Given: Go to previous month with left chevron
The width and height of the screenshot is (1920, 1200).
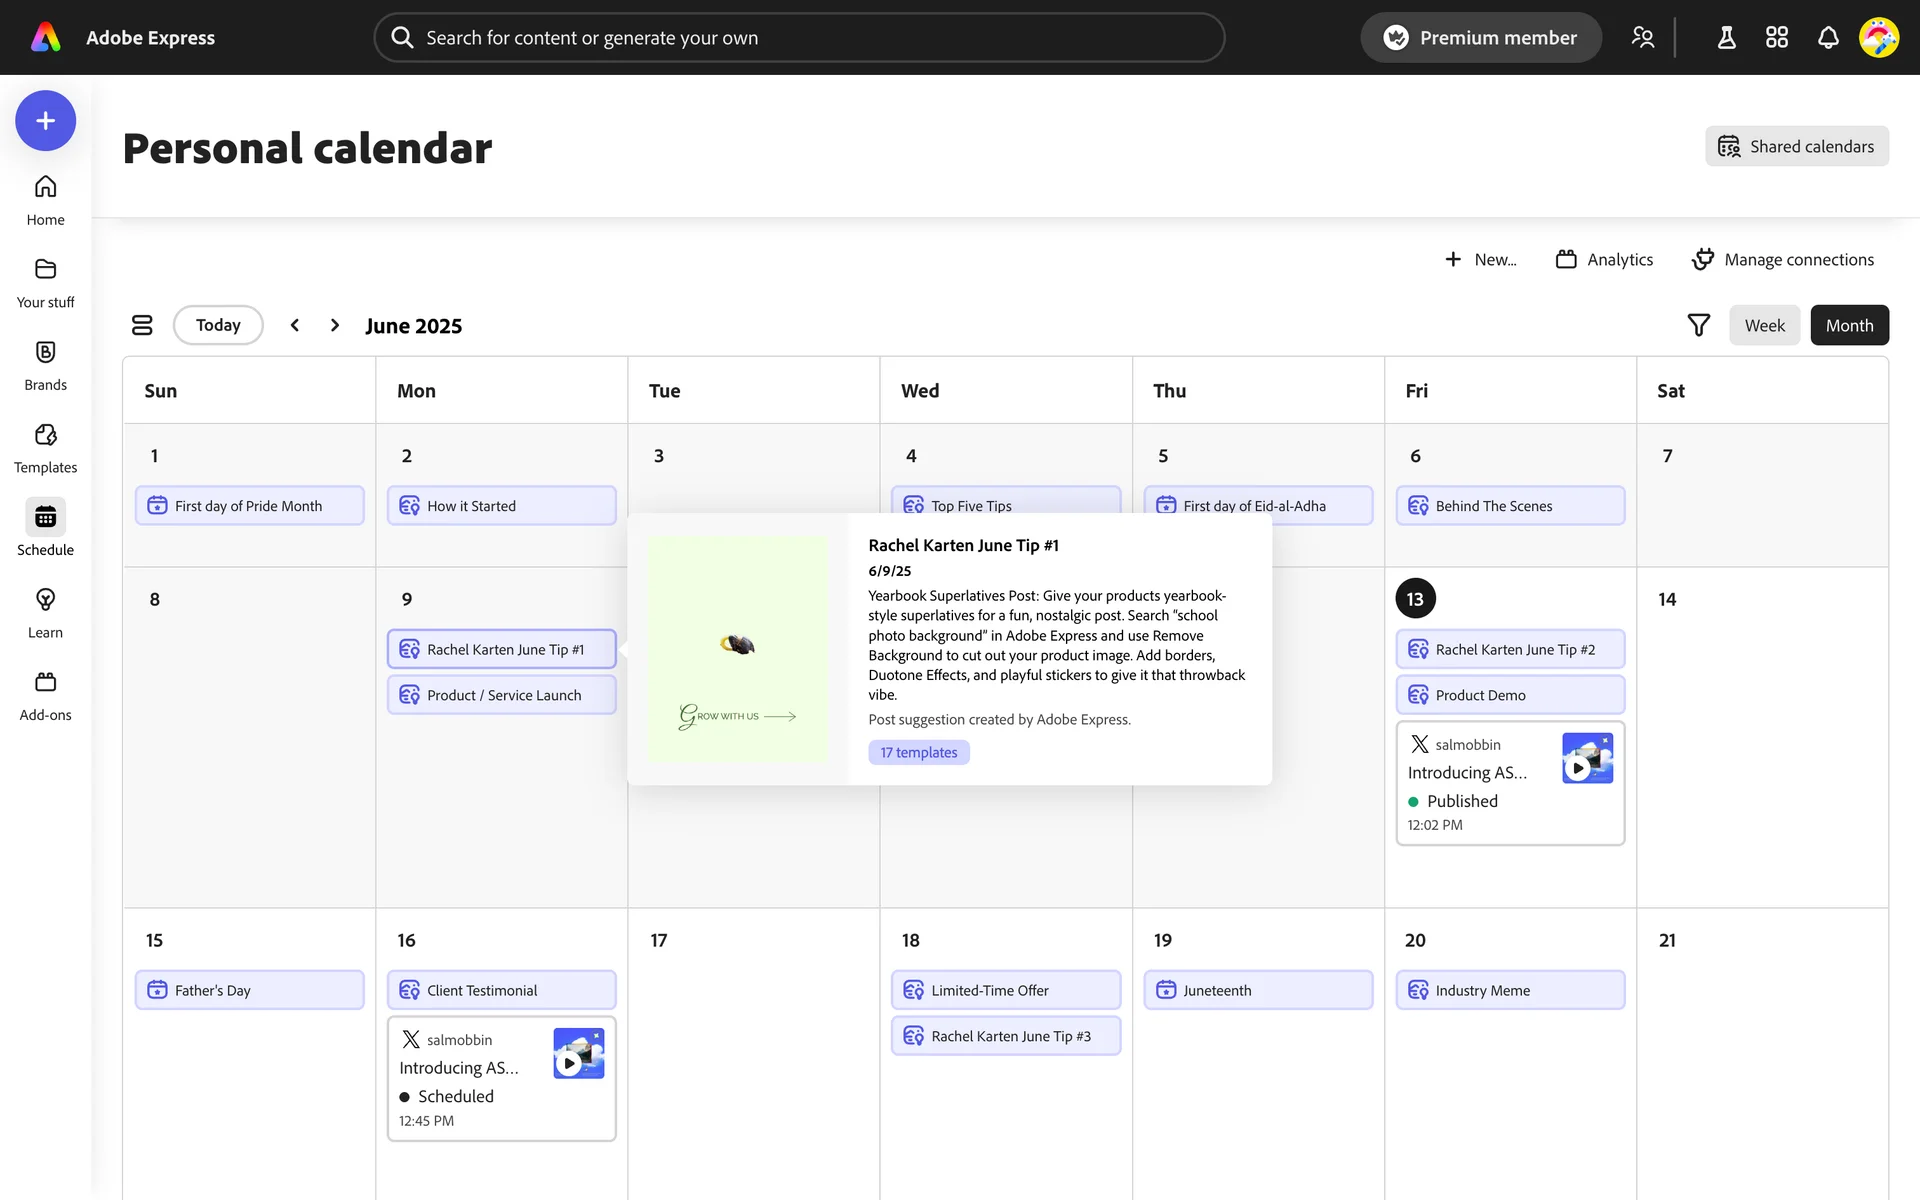Looking at the screenshot, I should pyautogui.click(x=295, y=325).
